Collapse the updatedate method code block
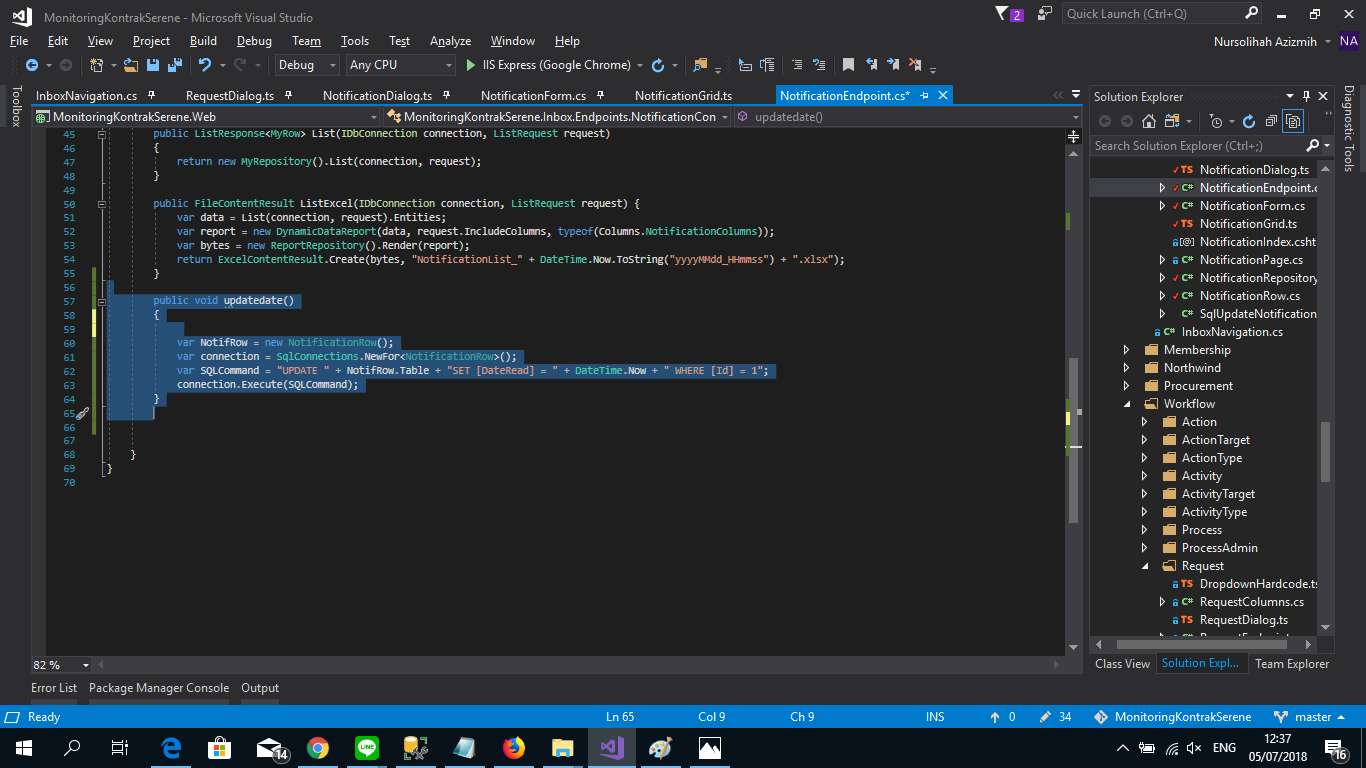 101,301
